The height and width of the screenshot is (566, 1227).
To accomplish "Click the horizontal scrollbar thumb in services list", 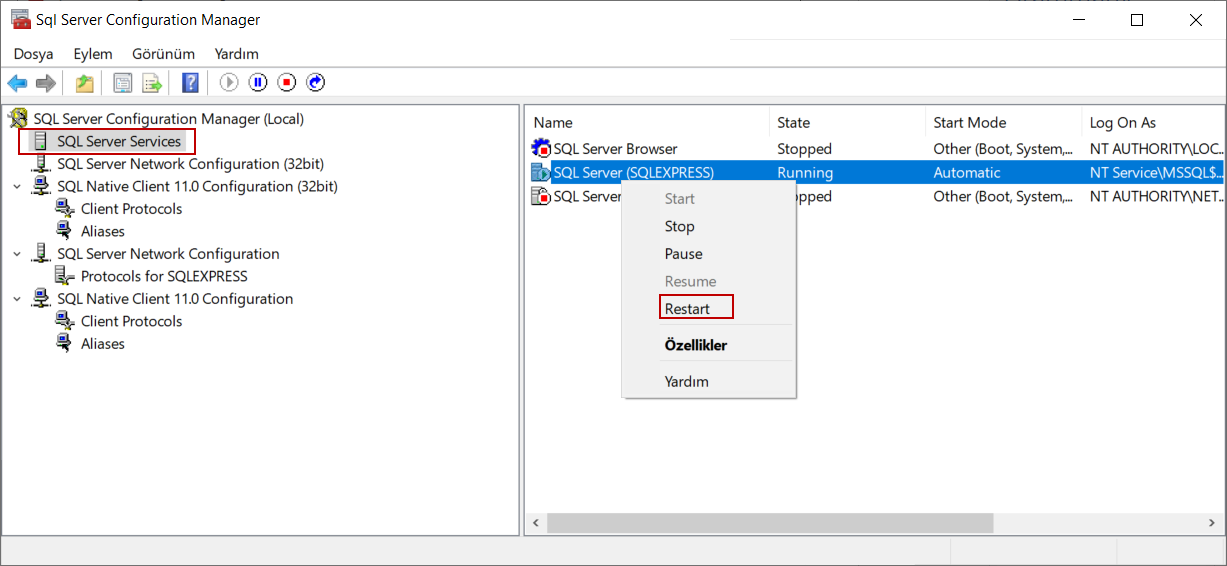I will tap(770, 523).
